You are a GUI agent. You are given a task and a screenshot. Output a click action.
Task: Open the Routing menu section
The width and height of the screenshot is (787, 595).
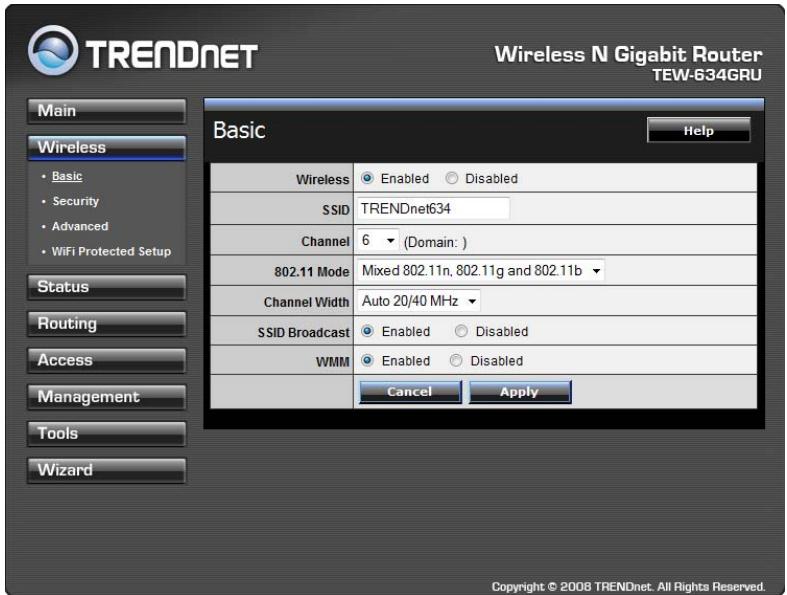(x=106, y=324)
